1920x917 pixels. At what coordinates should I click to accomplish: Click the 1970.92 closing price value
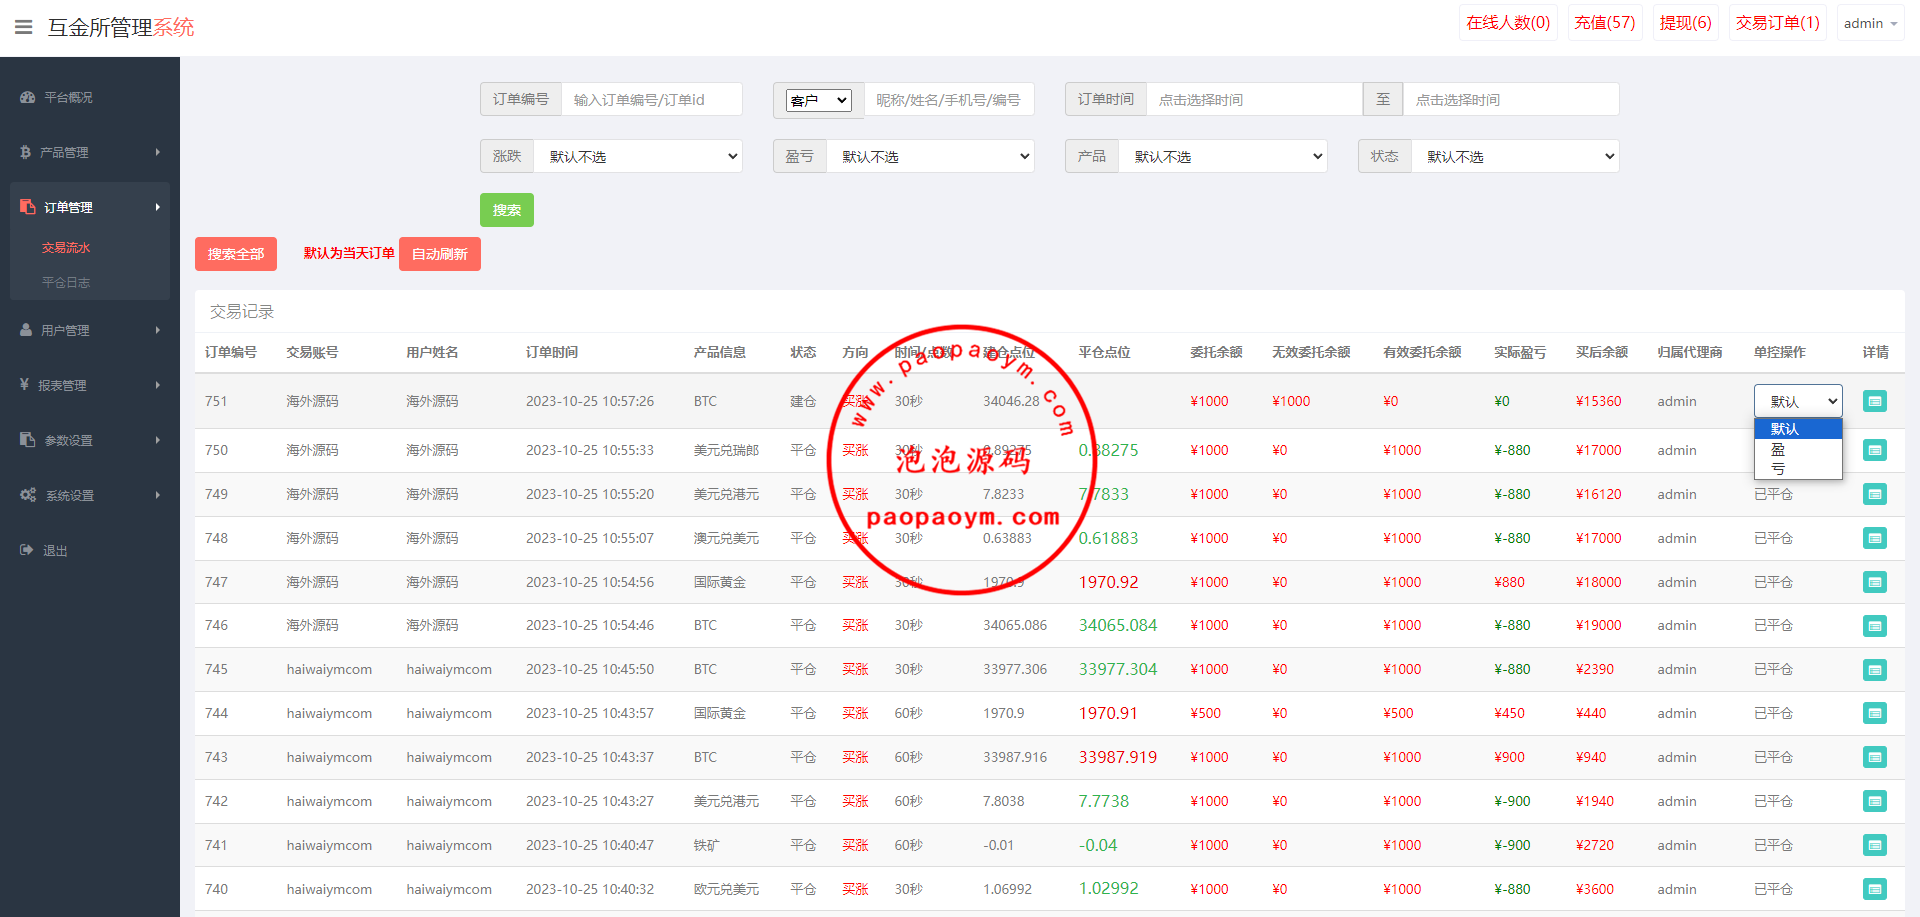point(1108,582)
